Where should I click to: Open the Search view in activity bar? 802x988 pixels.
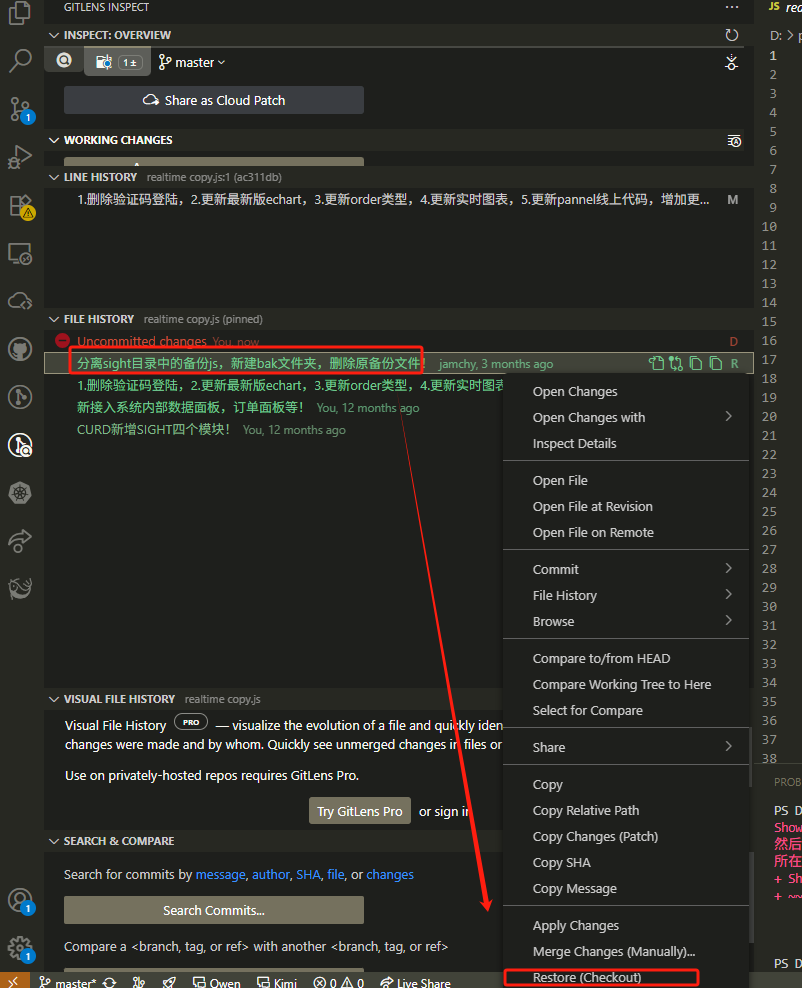click(x=20, y=61)
